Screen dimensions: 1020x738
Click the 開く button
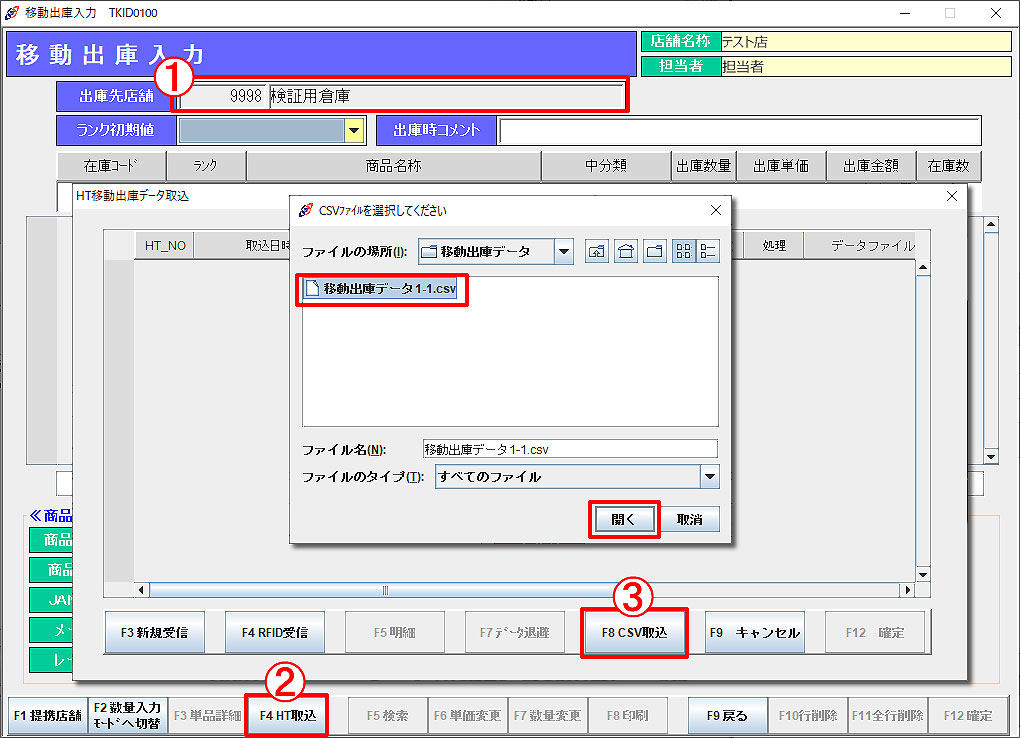point(623,519)
